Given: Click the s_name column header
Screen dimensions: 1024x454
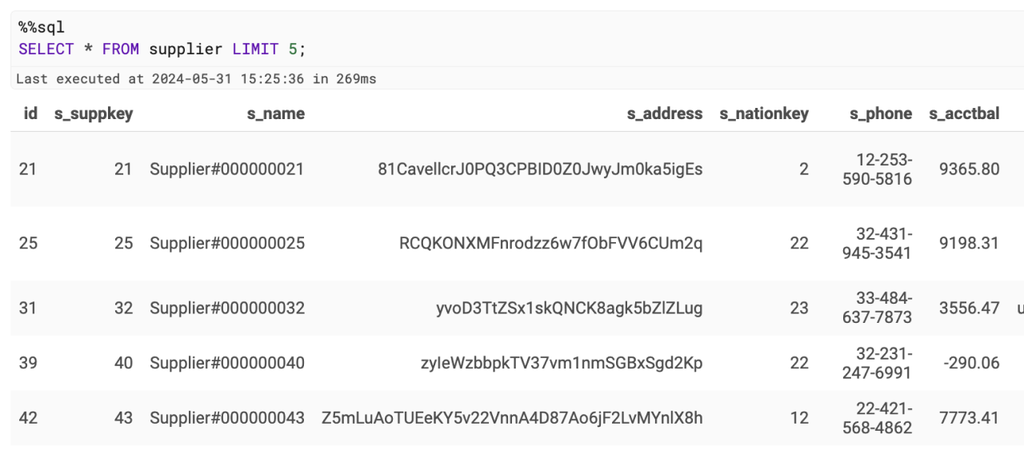Looking at the screenshot, I should pos(276,114).
